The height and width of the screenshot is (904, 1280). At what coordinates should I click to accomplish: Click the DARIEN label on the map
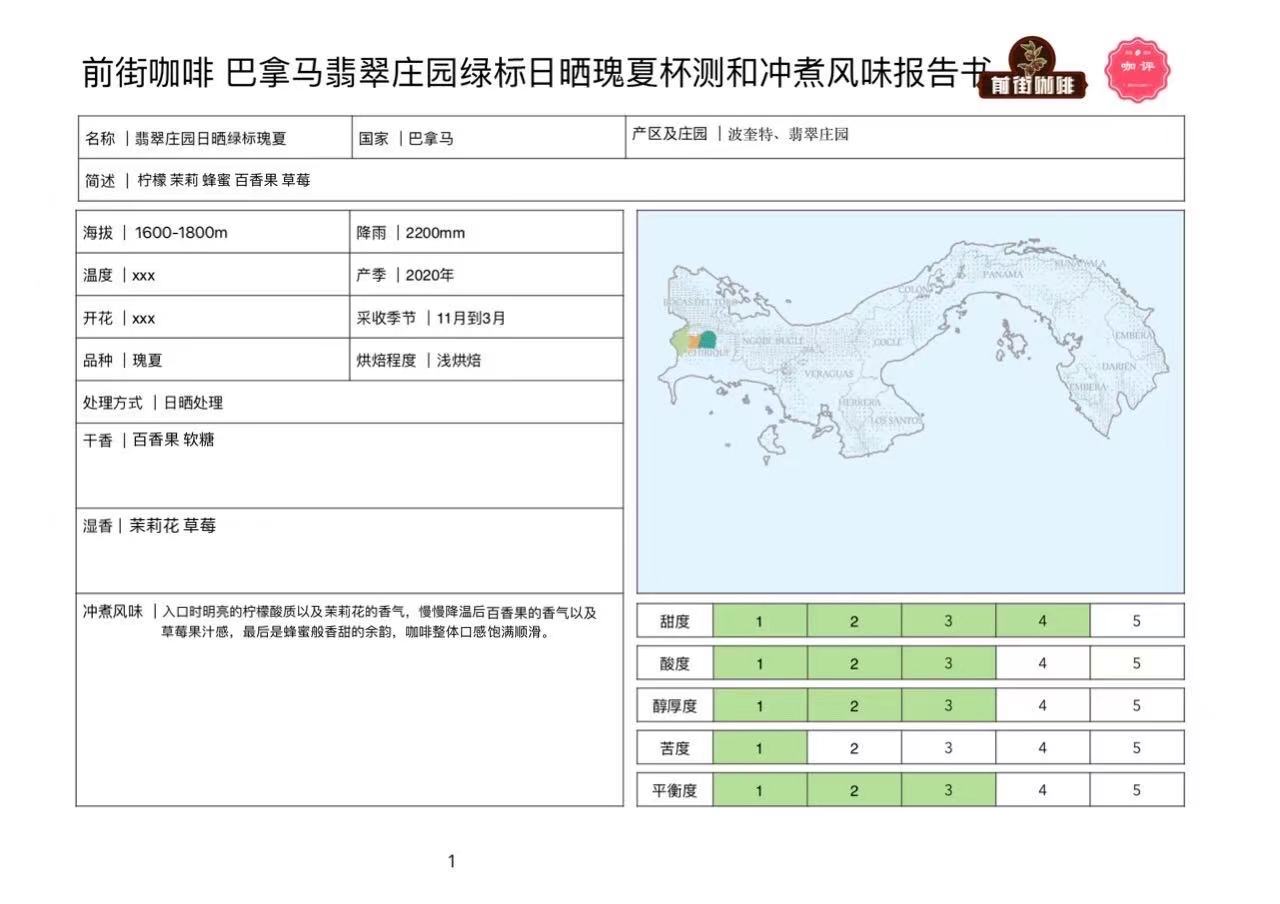(1120, 367)
